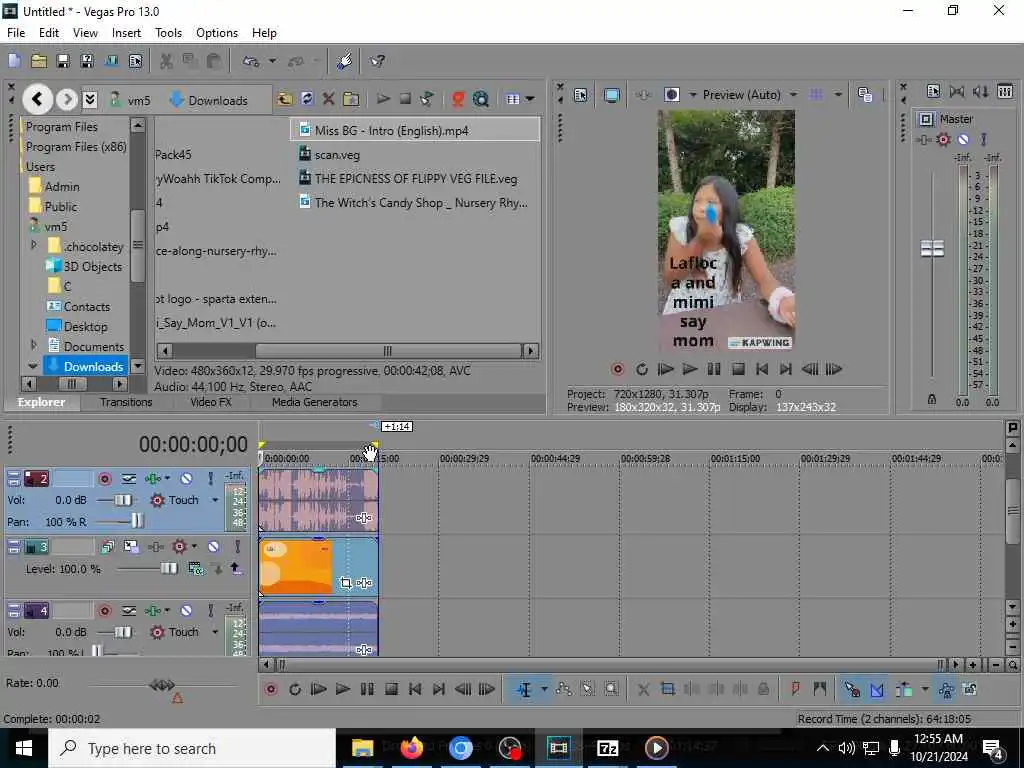
Task: Open Master bus FX gear icon
Action: [x=943, y=139]
